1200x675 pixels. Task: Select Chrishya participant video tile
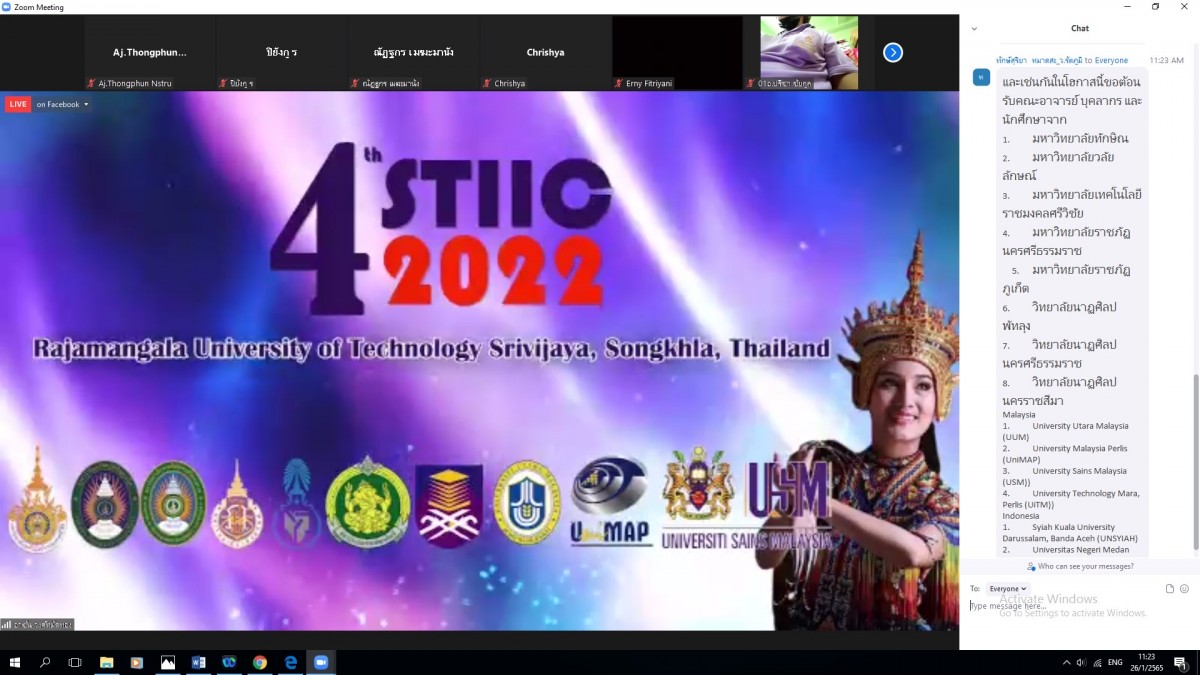(x=546, y=53)
